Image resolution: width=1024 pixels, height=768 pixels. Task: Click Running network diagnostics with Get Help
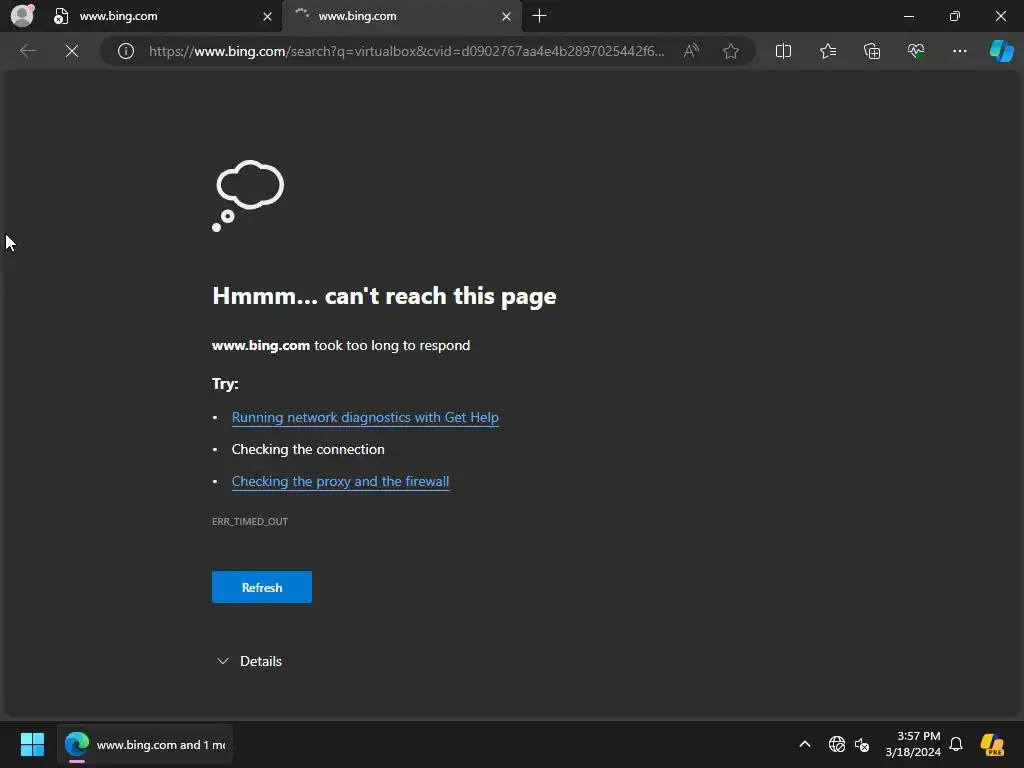point(365,417)
